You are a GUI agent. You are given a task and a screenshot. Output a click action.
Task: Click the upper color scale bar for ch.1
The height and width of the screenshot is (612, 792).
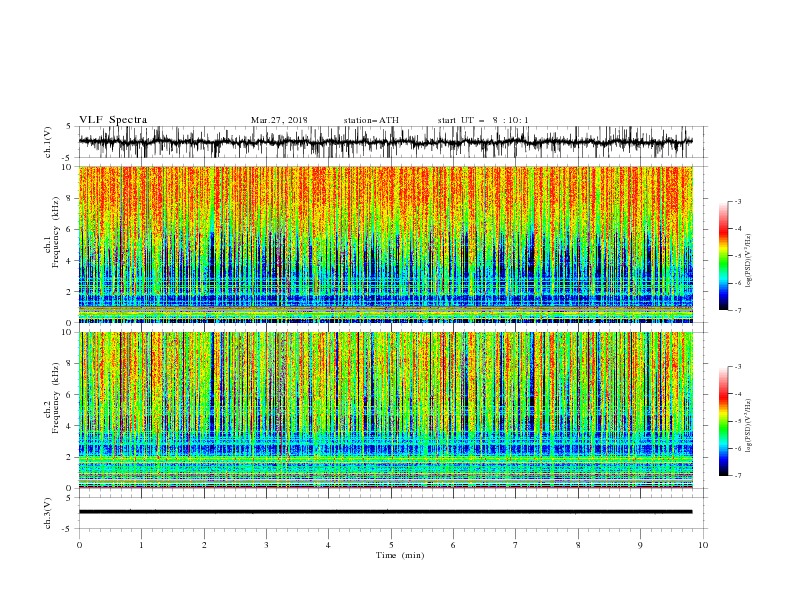(x=723, y=256)
